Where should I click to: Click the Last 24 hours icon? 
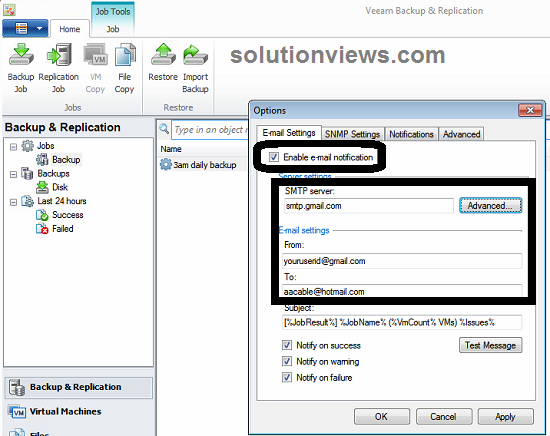(x=27, y=201)
